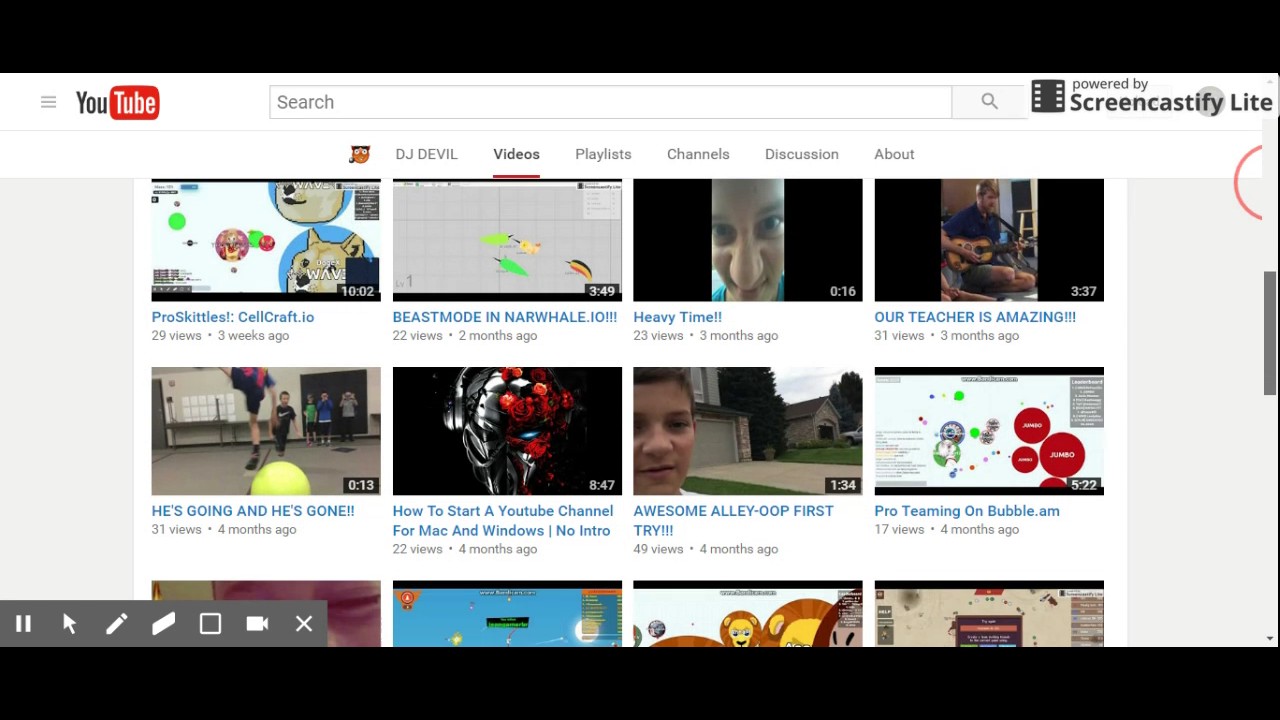1280x720 pixels.
Task: Select the Screencastify rectangle tool
Action: [210, 624]
